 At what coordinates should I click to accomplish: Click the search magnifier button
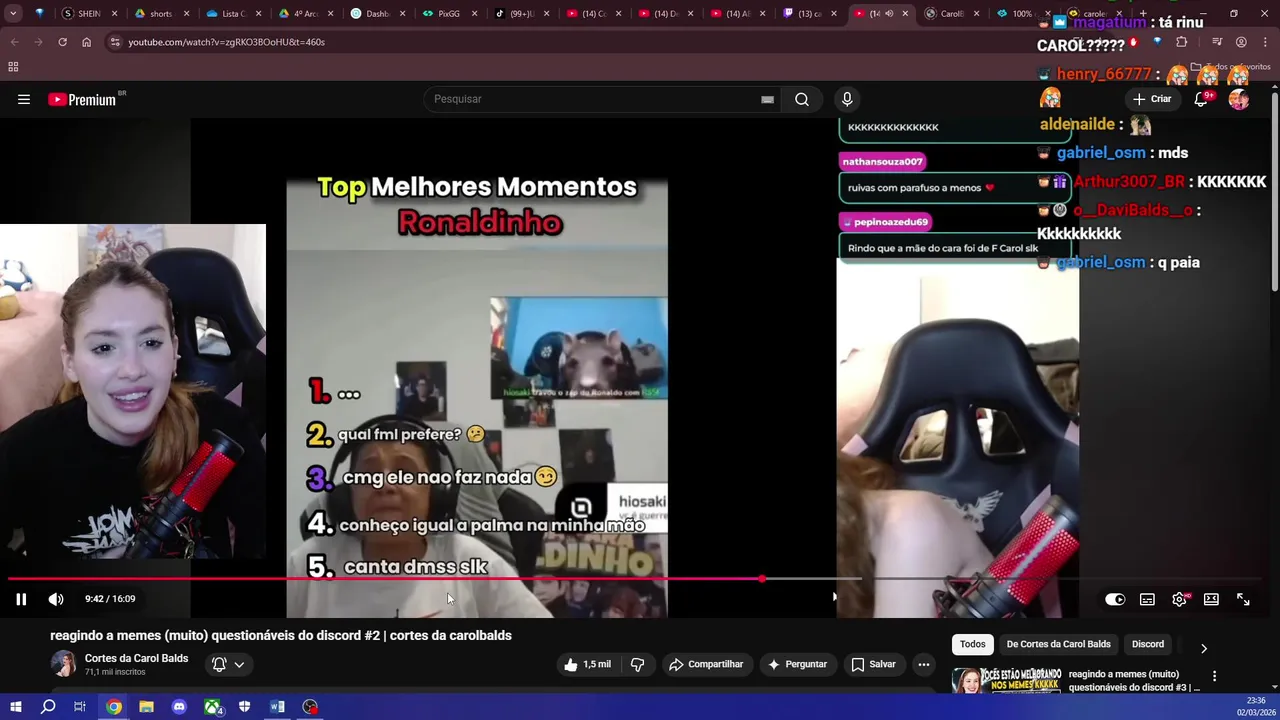coord(802,99)
